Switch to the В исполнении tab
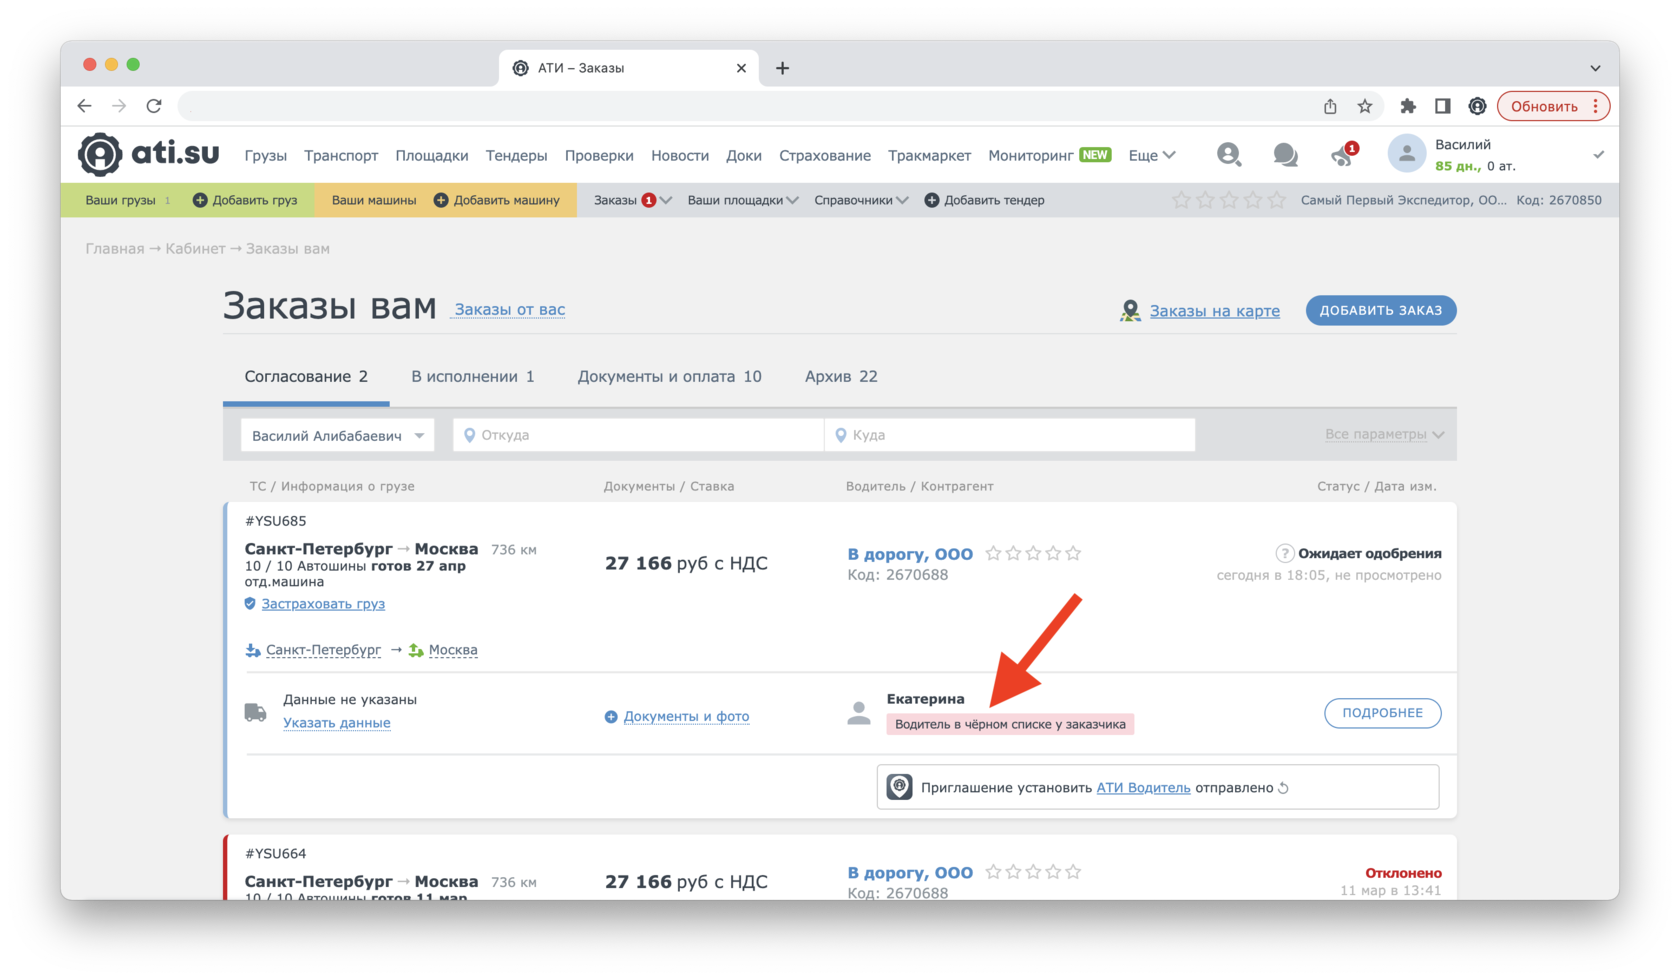Viewport: 1680px width, 980px height. (x=473, y=377)
